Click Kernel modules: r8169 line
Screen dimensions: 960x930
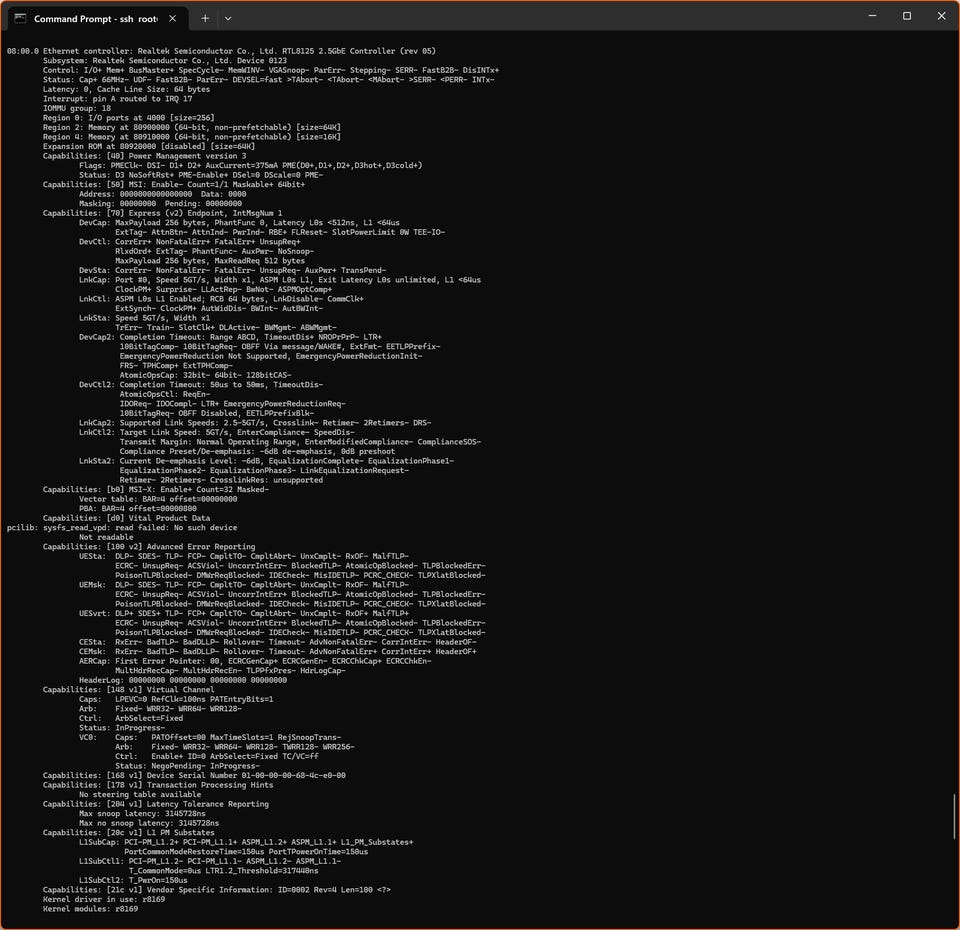(90, 909)
